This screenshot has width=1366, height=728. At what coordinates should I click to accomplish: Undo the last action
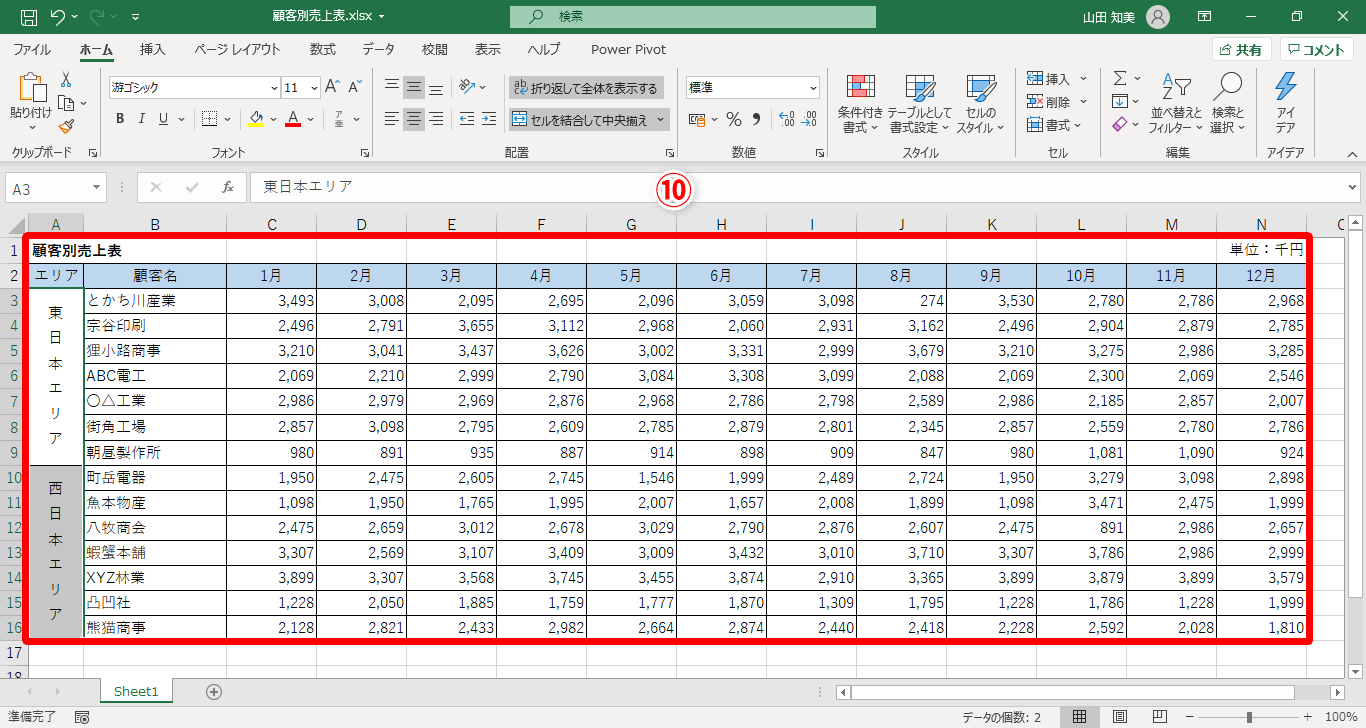(58, 17)
